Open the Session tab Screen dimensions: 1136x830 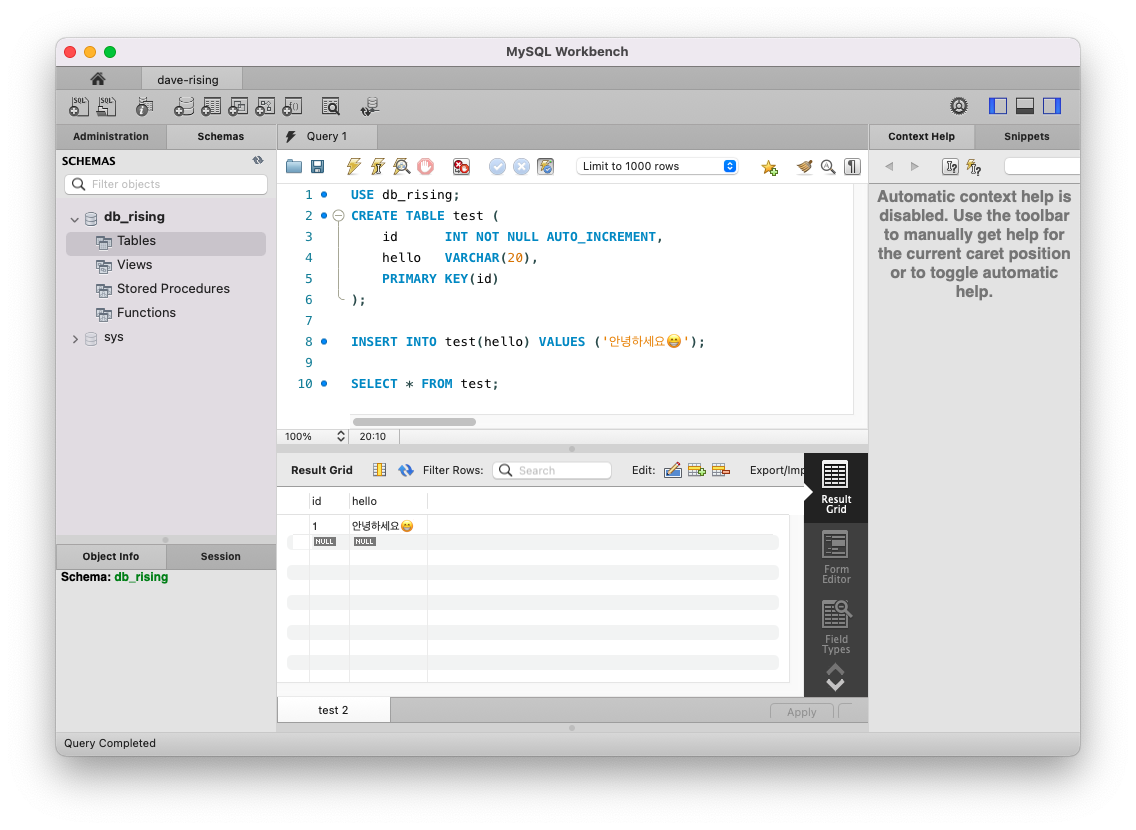pyautogui.click(x=221, y=556)
